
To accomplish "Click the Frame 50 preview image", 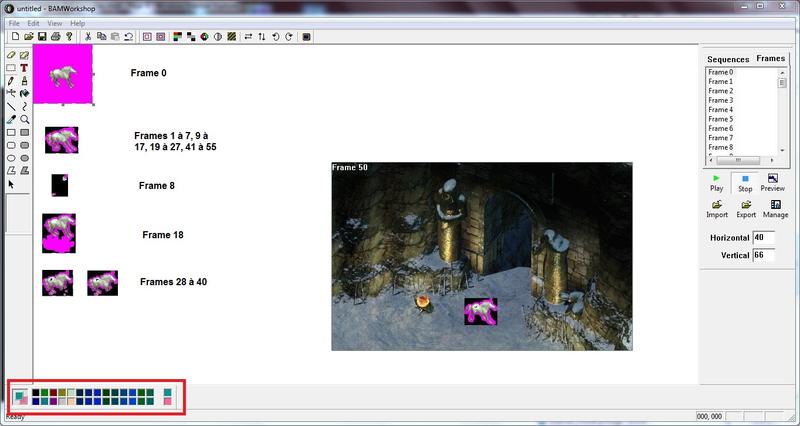I will coord(482,257).
